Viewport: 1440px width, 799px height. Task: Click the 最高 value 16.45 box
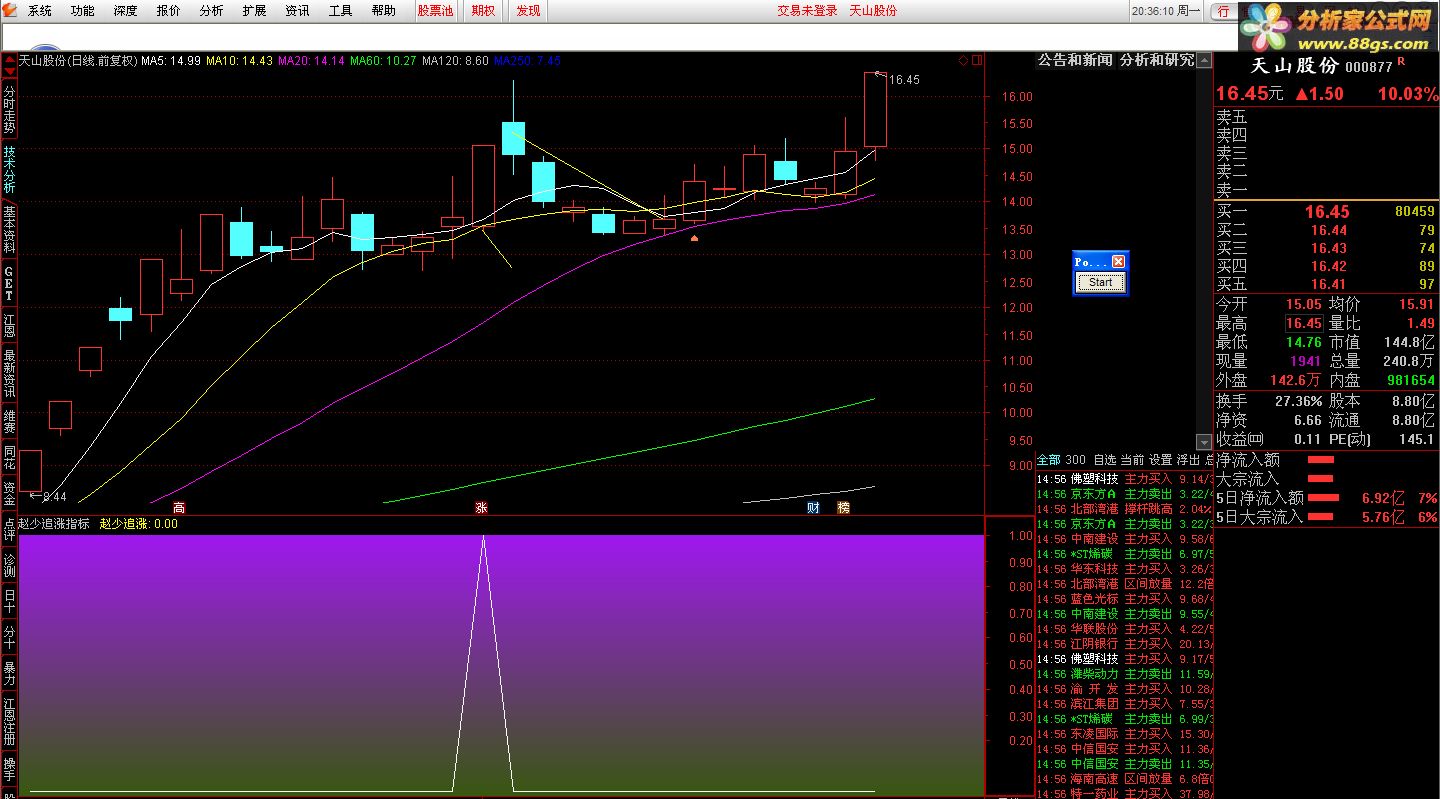(x=1304, y=323)
